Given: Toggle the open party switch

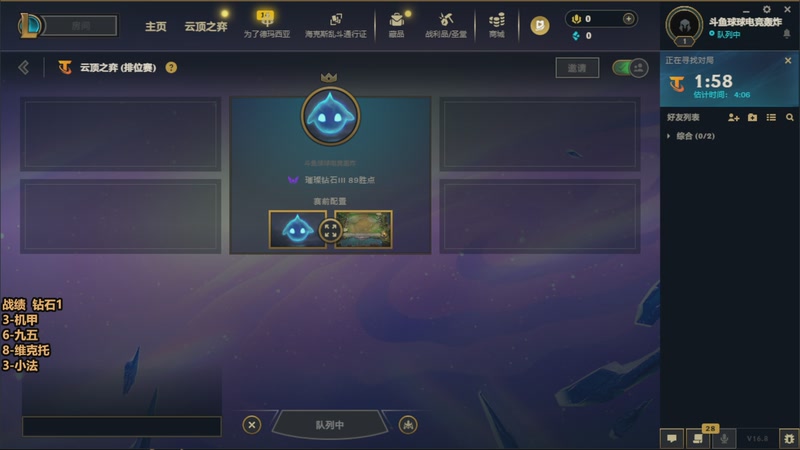Looking at the screenshot, I should click(631, 68).
